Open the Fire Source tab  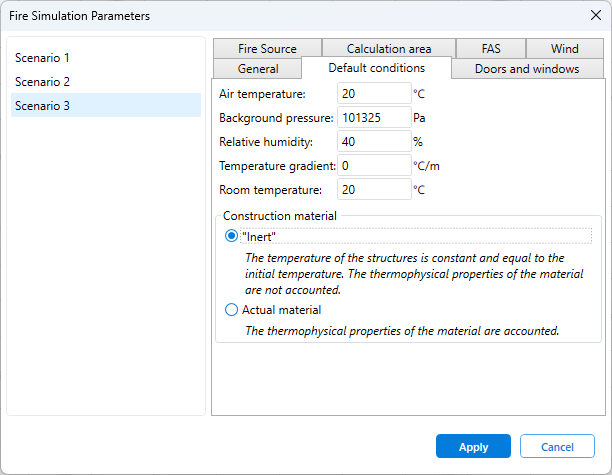[267, 49]
